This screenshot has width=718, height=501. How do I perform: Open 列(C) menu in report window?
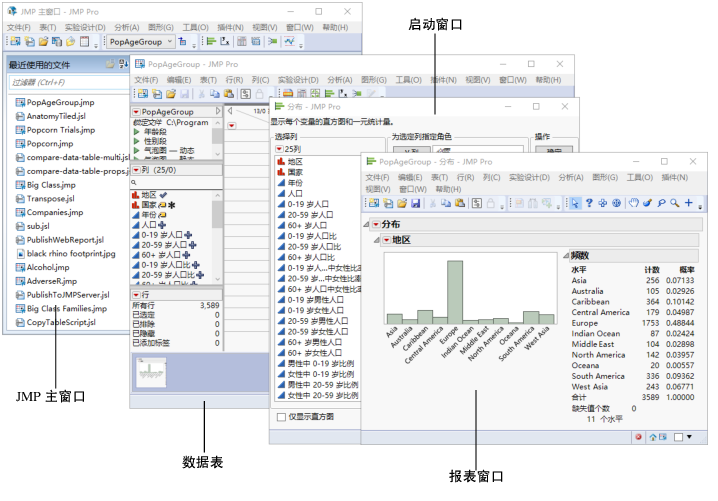pyautogui.click(x=491, y=177)
